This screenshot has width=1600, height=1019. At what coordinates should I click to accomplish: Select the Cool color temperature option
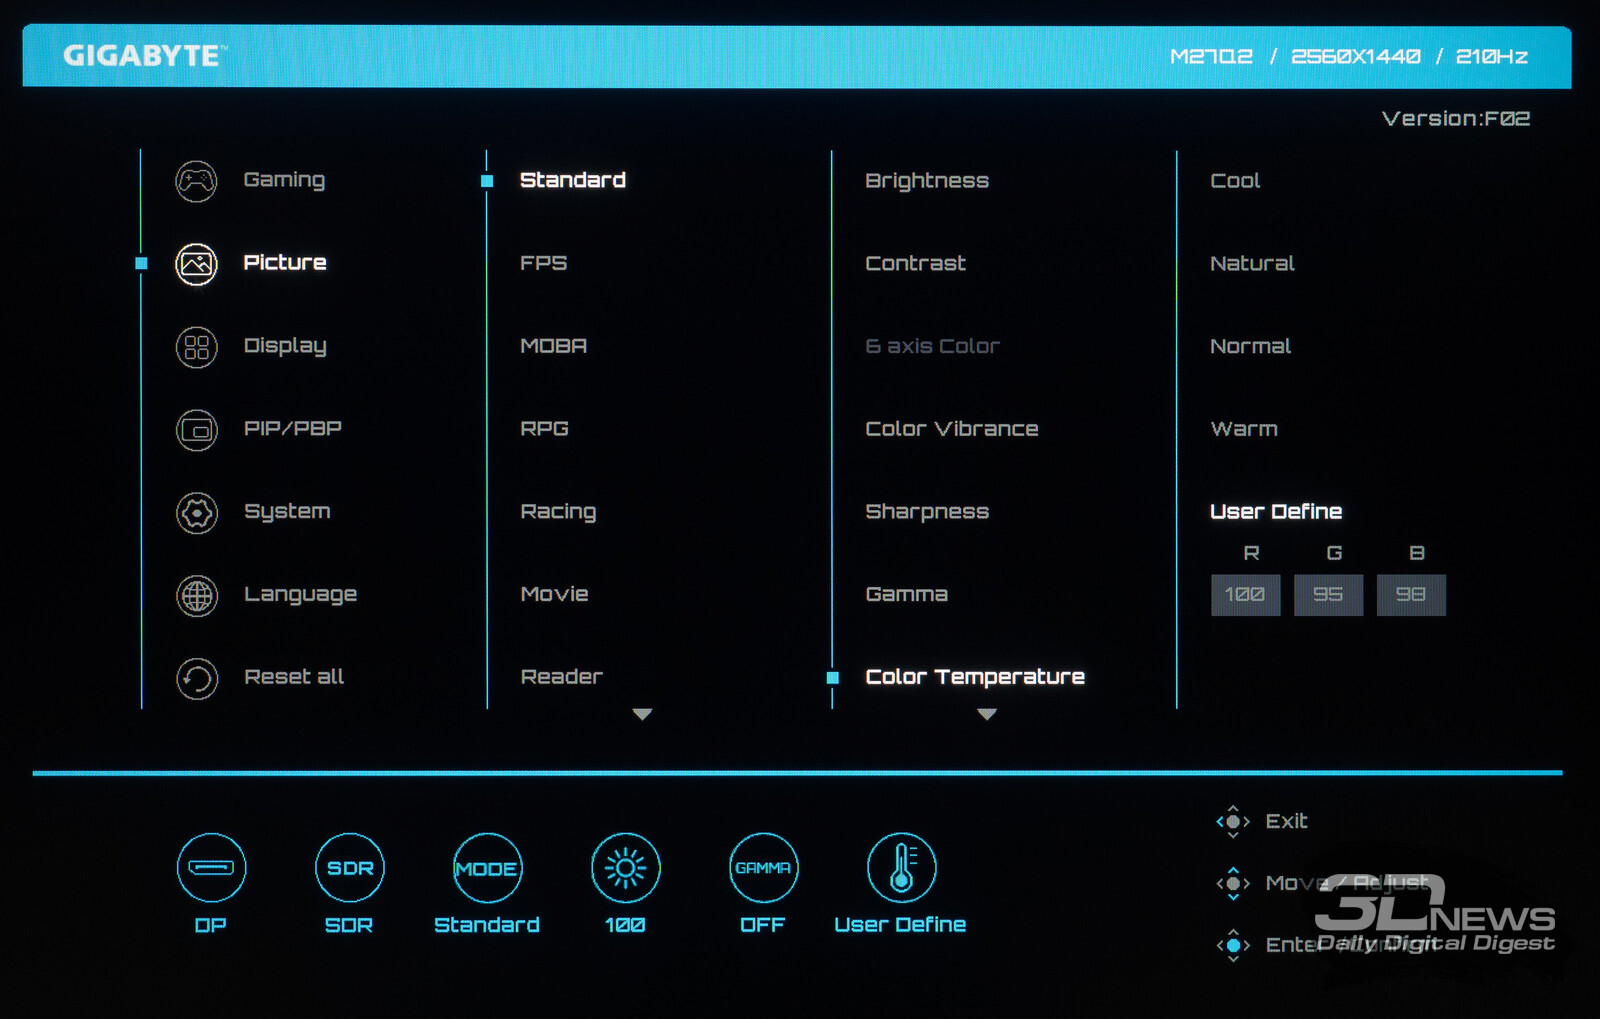[1235, 181]
